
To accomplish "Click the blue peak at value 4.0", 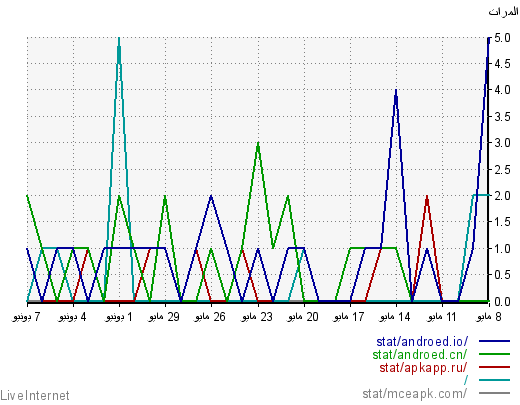I will (x=396, y=91).
